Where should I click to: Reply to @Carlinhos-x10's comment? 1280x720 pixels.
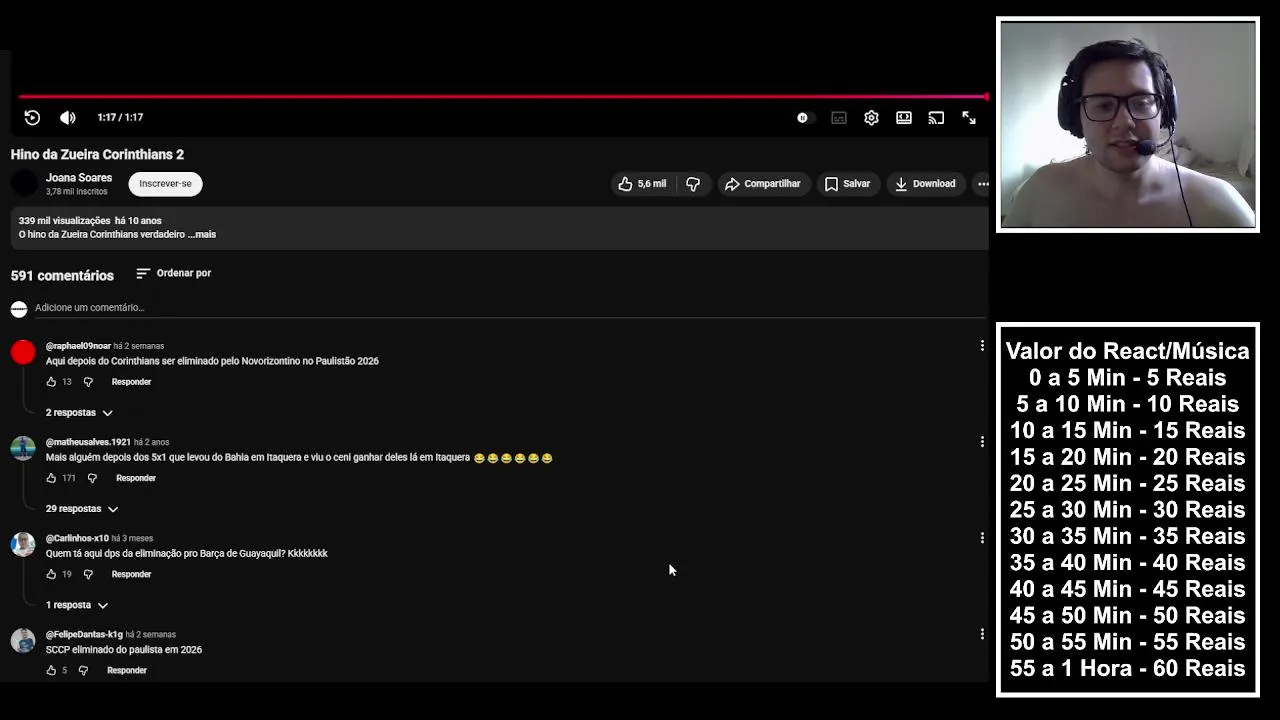131,574
